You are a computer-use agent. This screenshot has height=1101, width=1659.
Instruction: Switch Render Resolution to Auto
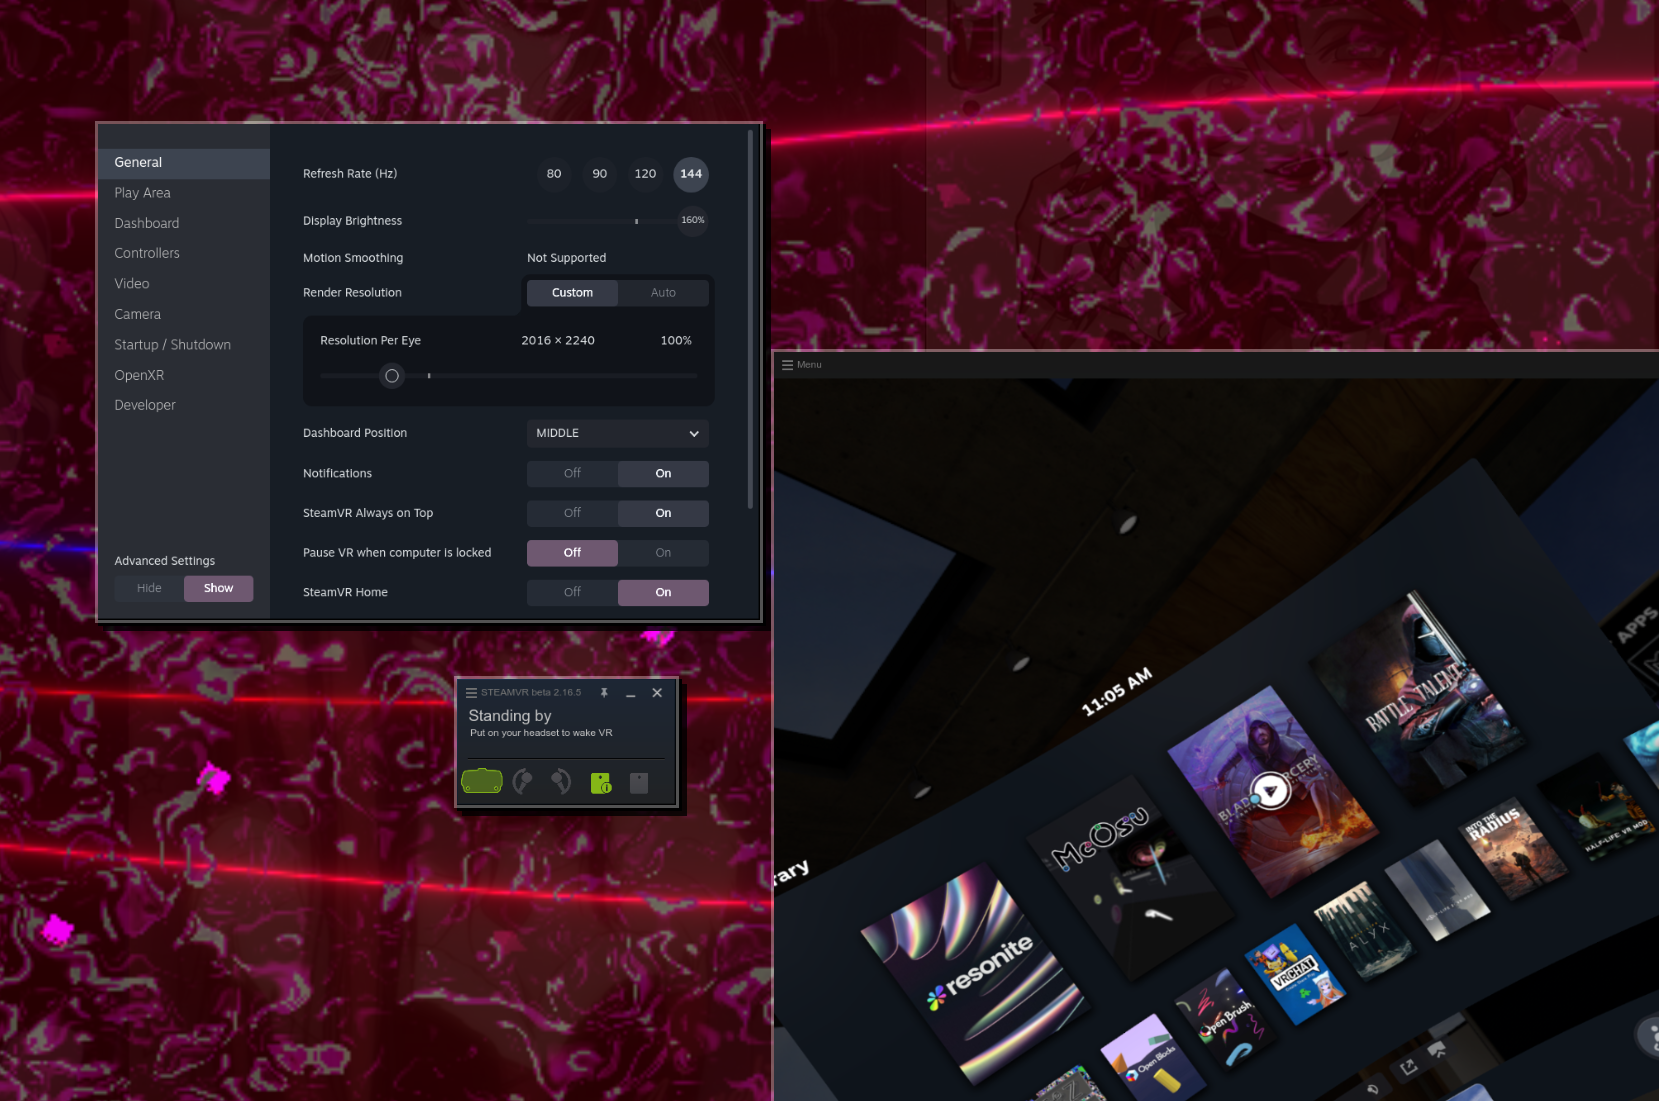click(x=663, y=293)
